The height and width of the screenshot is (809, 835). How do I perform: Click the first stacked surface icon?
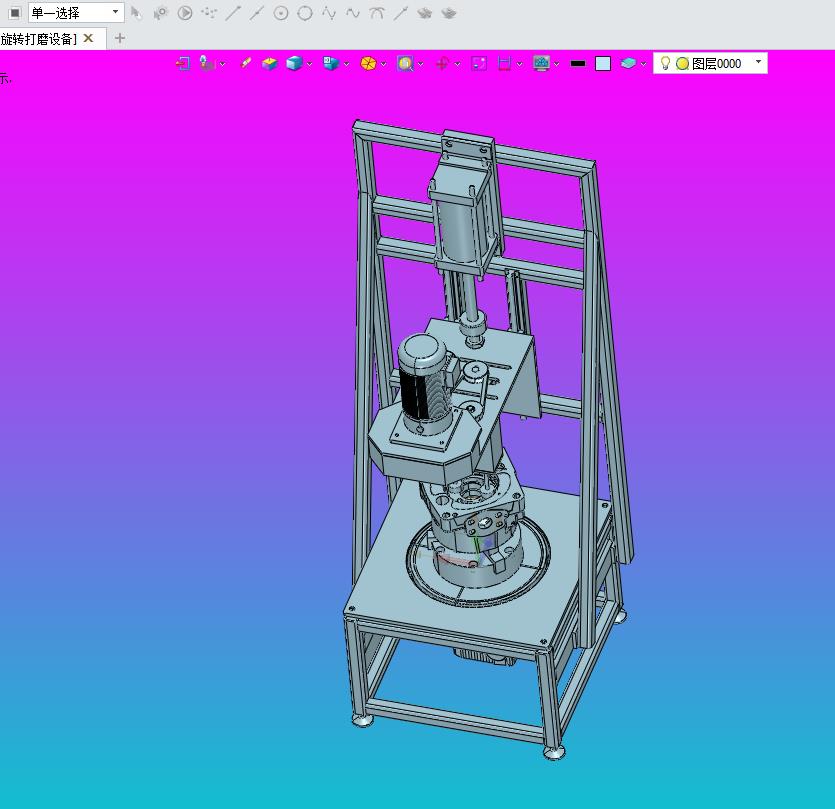tap(424, 13)
